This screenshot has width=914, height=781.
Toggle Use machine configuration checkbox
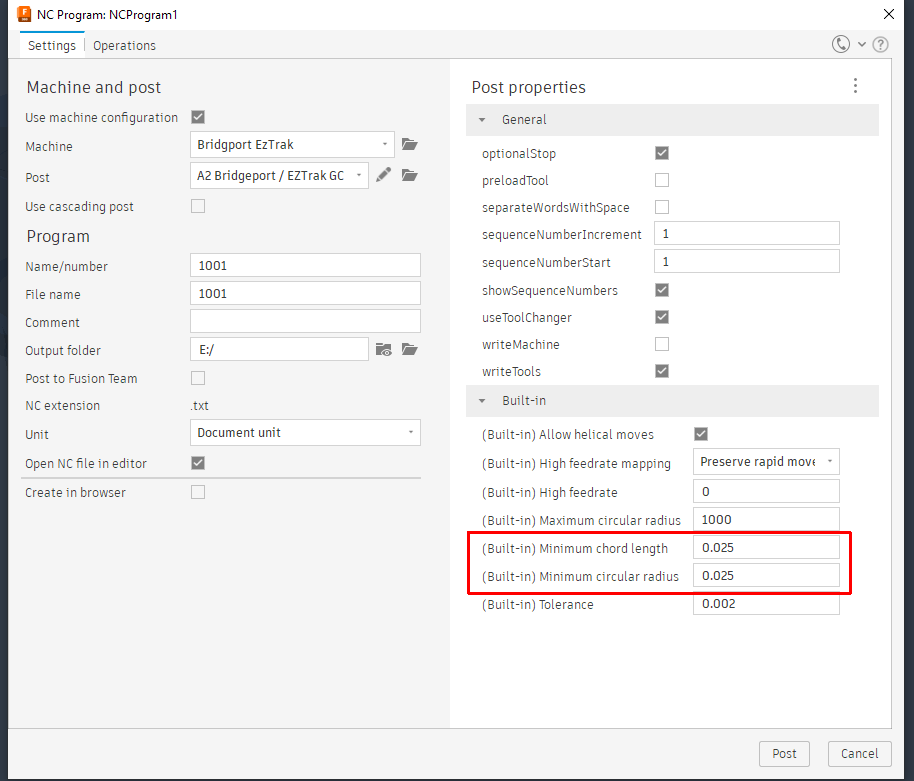click(x=198, y=117)
